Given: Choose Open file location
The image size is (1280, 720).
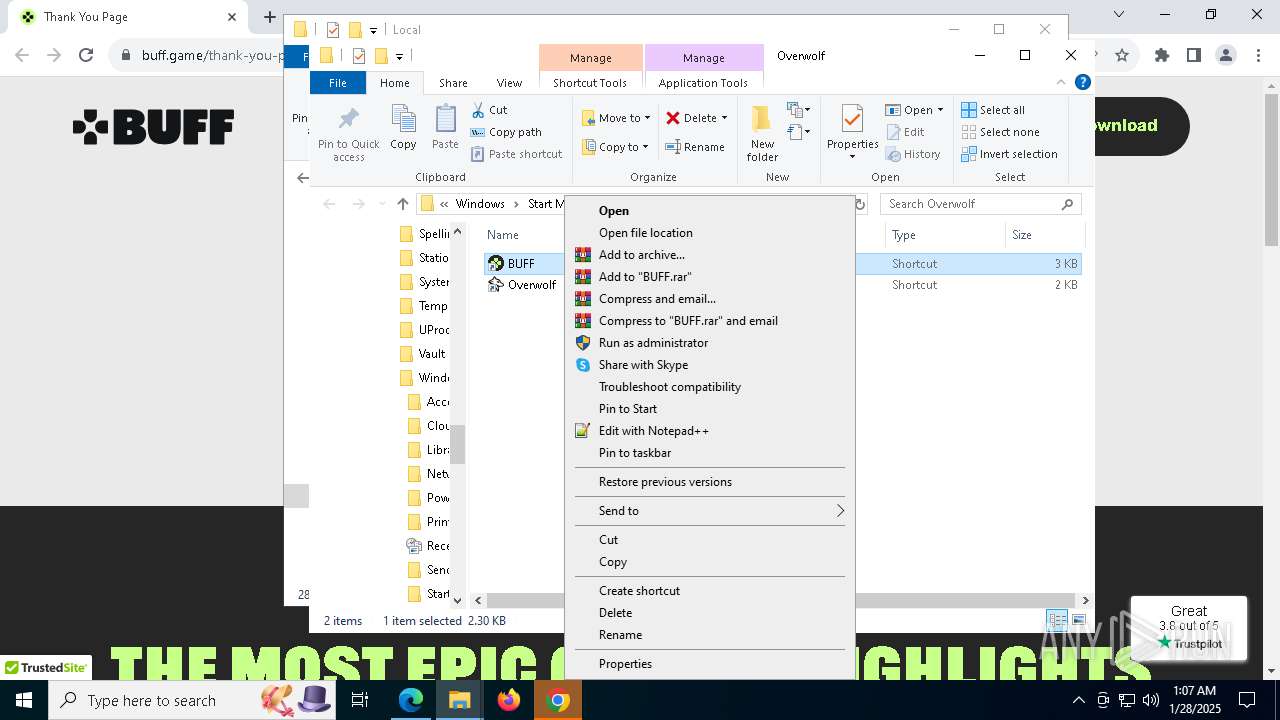Looking at the screenshot, I should [x=710, y=233].
